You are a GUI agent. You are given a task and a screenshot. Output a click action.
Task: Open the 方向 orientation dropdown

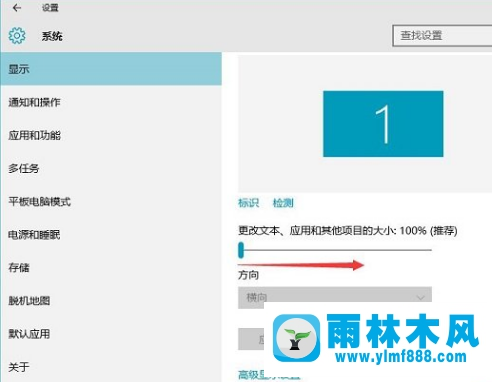coord(335,297)
